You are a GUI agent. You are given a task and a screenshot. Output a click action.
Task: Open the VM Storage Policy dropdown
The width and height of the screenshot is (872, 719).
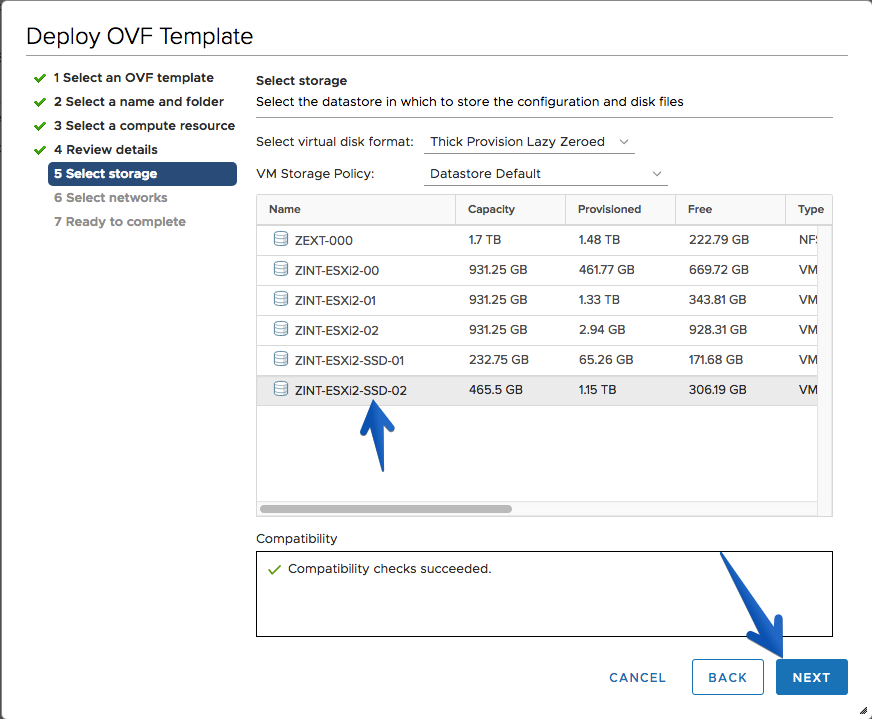pyautogui.click(x=546, y=174)
